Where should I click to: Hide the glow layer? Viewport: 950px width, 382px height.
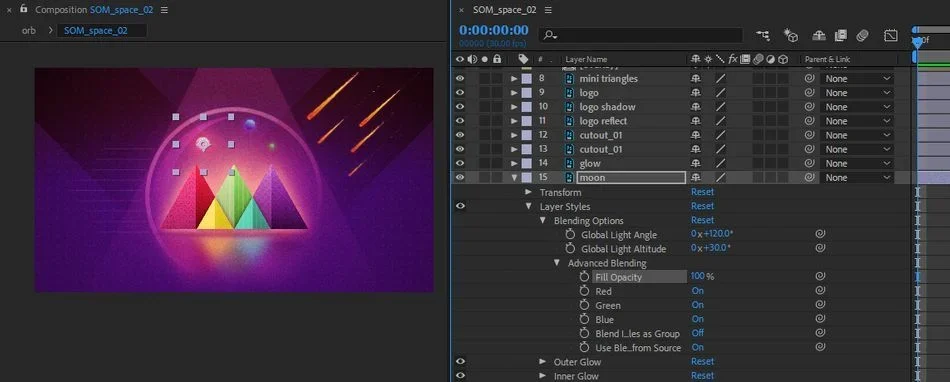coord(460,163)
